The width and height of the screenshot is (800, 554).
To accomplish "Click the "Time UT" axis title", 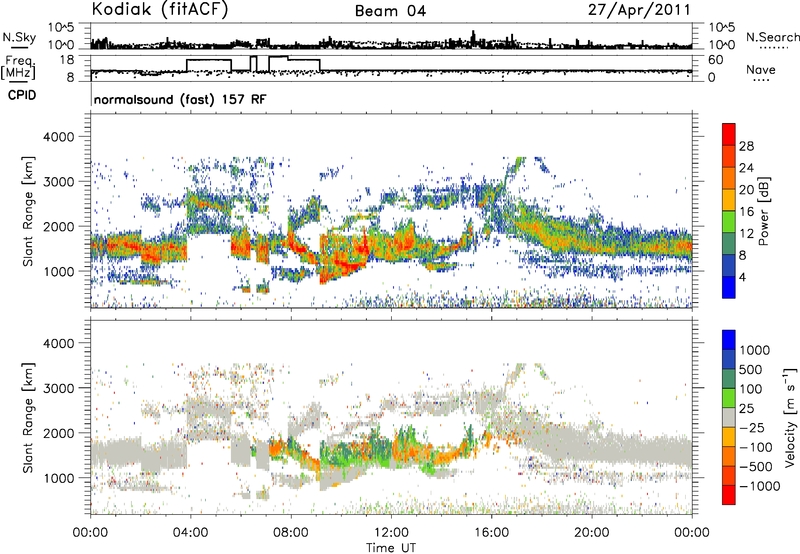I will pos(391,548).
